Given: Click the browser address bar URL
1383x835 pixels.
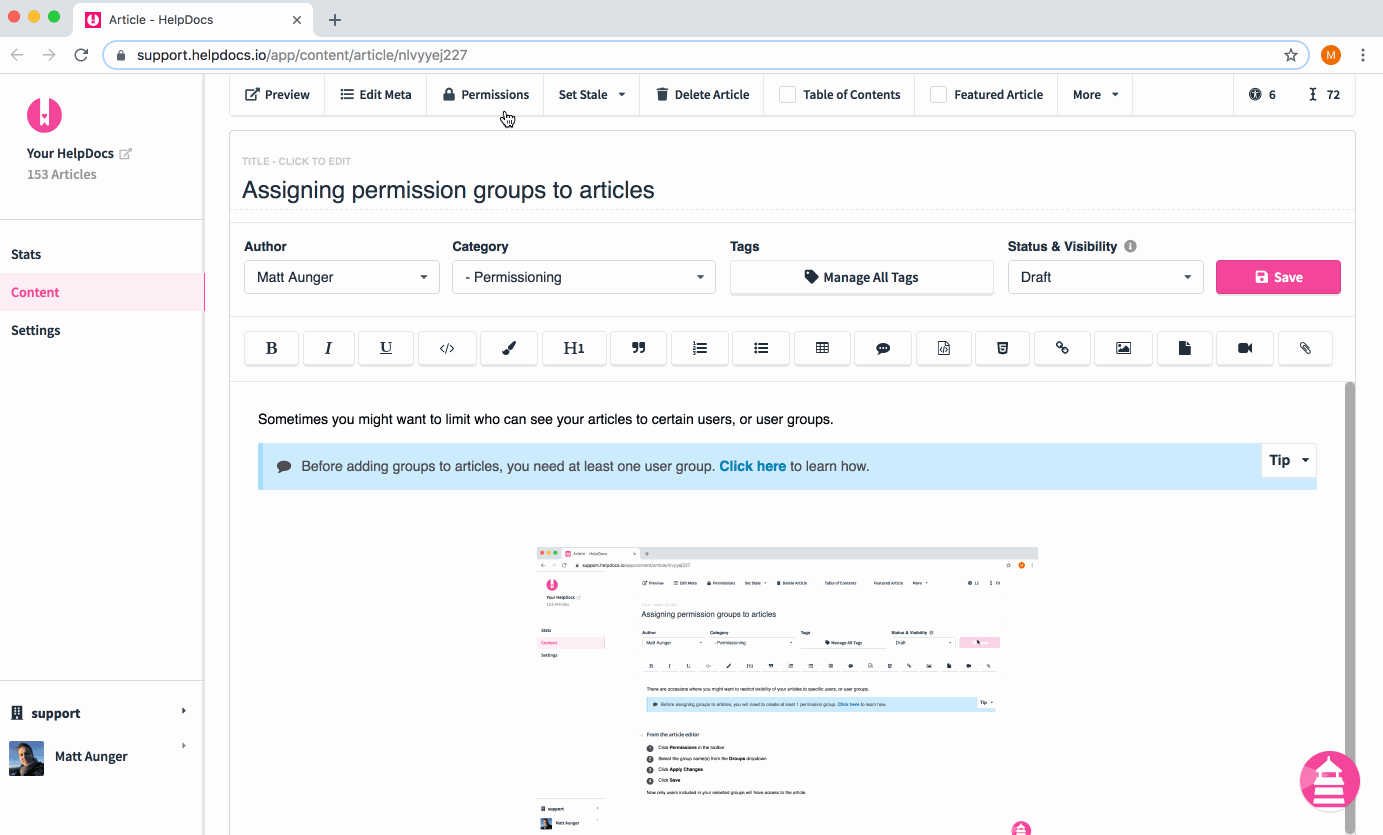Looking at the screenshot, I should click(302, 55).
